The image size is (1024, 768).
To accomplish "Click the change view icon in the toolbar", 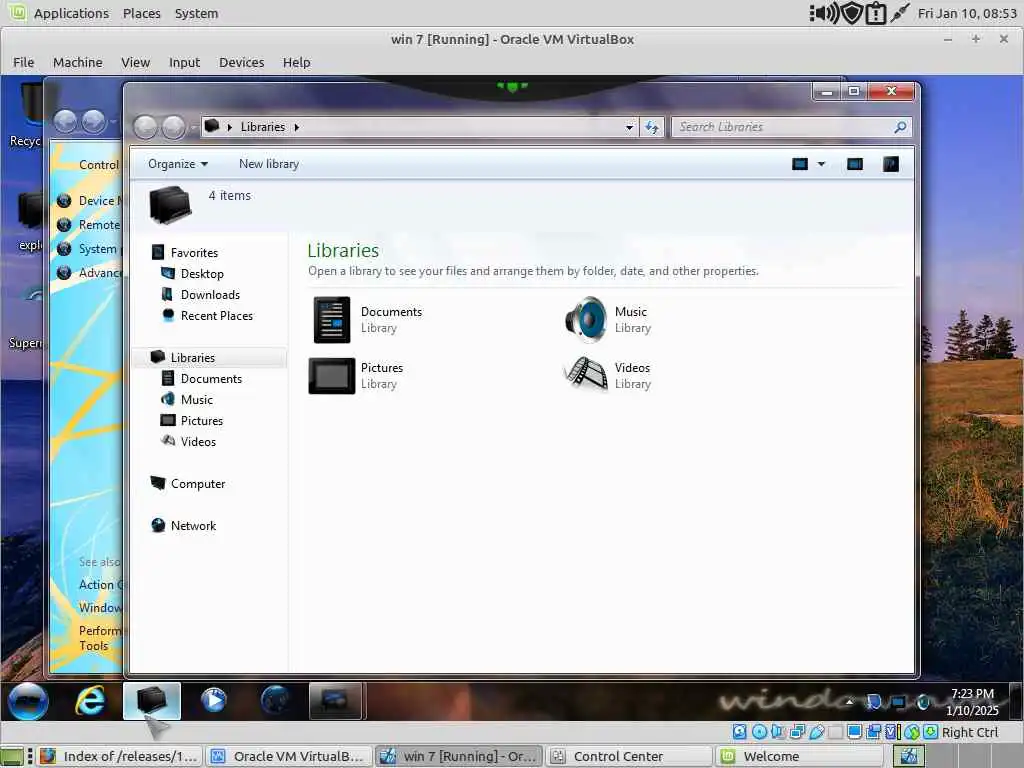I will pyautogui.click(x=800, y=164).
